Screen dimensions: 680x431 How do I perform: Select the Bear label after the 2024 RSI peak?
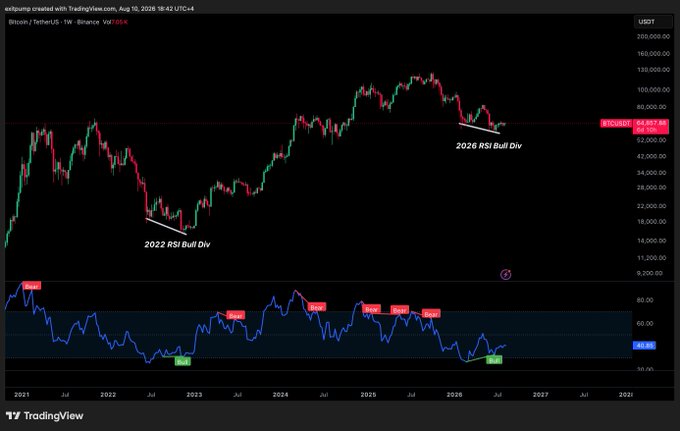pyautogui.click(x=317, y=307)
